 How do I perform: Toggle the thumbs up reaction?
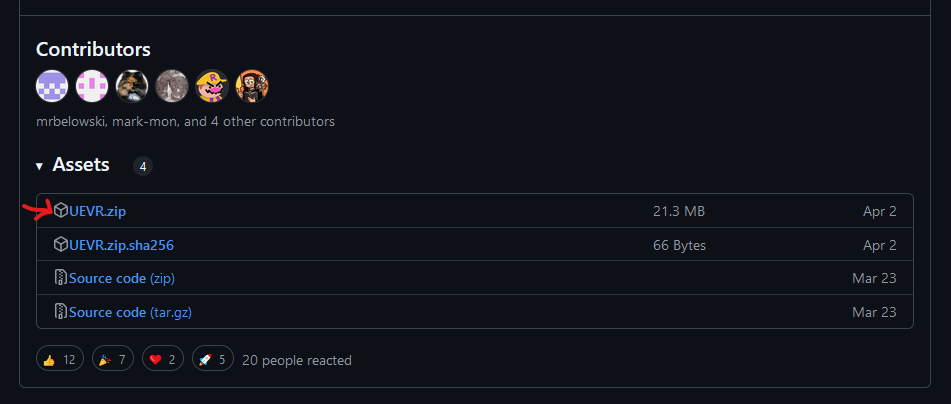(59, 359)
